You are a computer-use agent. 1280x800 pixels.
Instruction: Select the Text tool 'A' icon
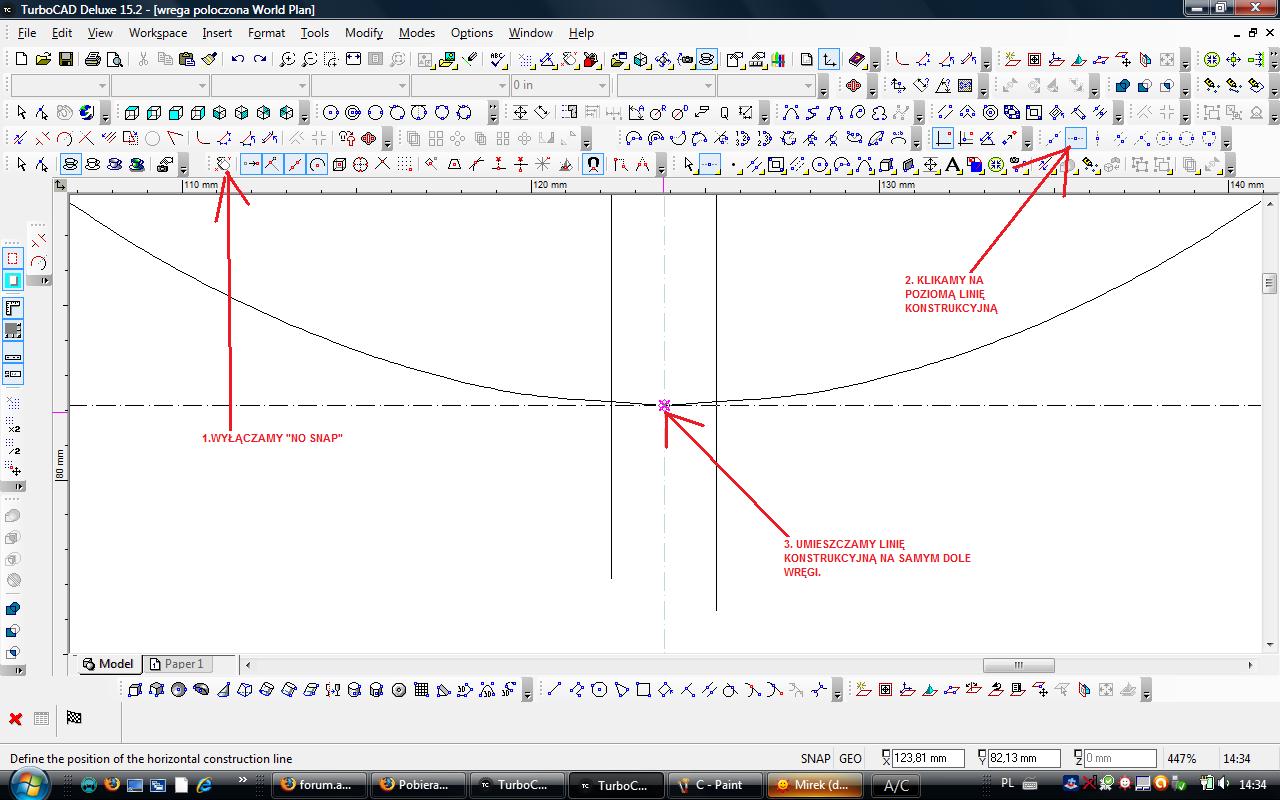tap(952, 165)
